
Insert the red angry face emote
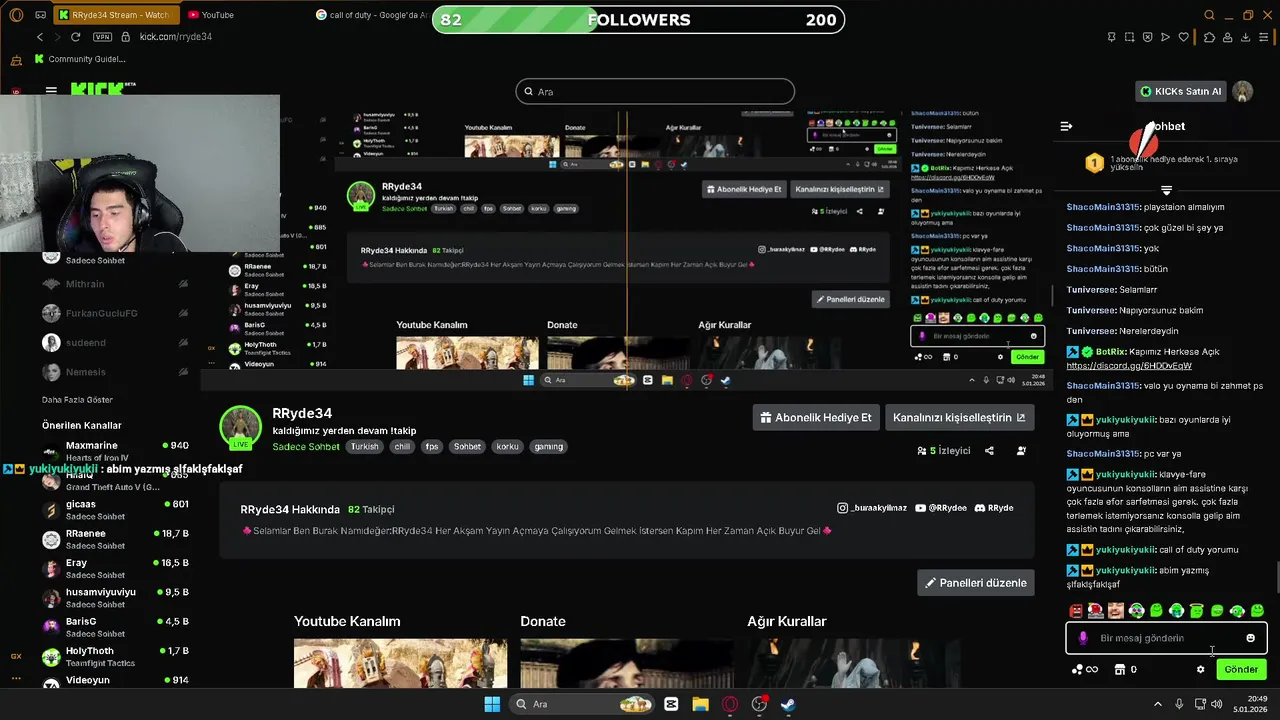click(x=1076, y=611)
